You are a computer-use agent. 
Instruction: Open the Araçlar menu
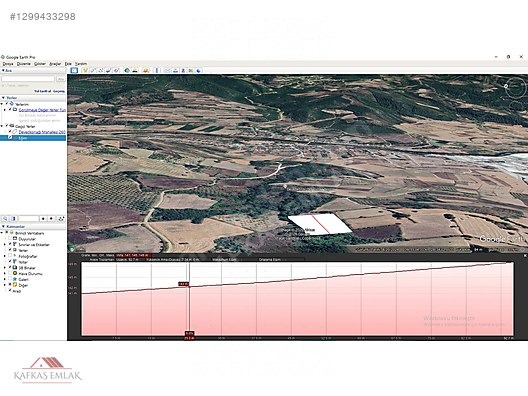point(55,64)
